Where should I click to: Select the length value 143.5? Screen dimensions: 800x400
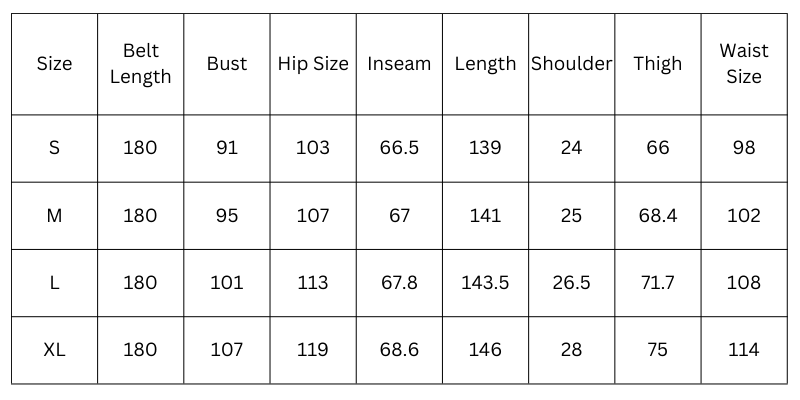pyautogui.click(x=485, y=283)
